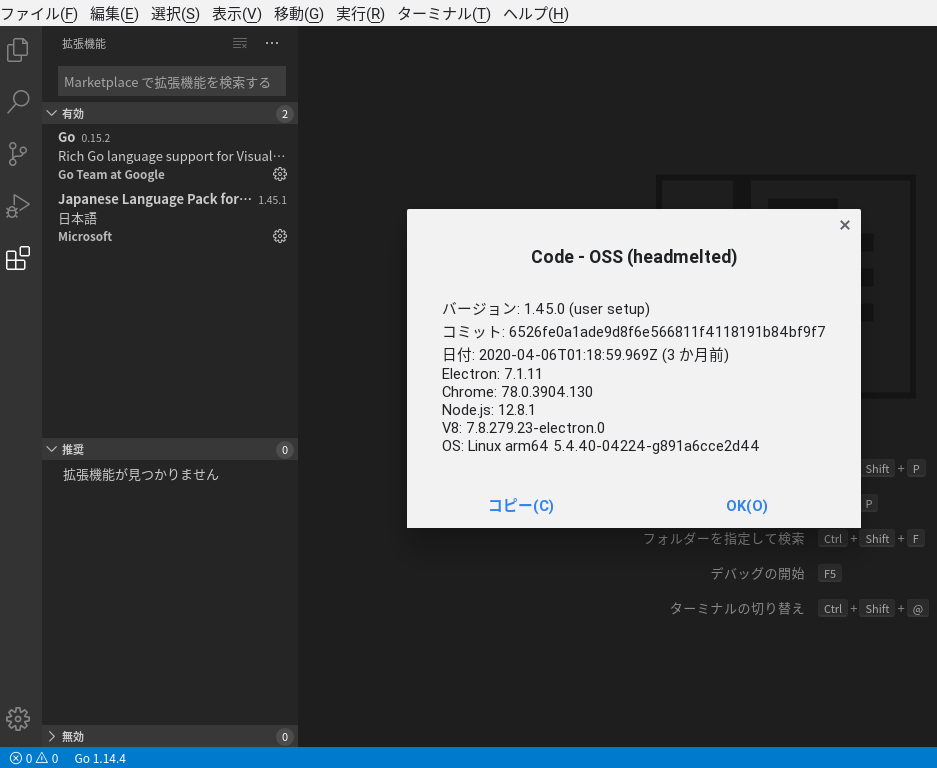The image size is (937, 768).
Task: Open the 選択(S) menu
Action: pos(175,14)
